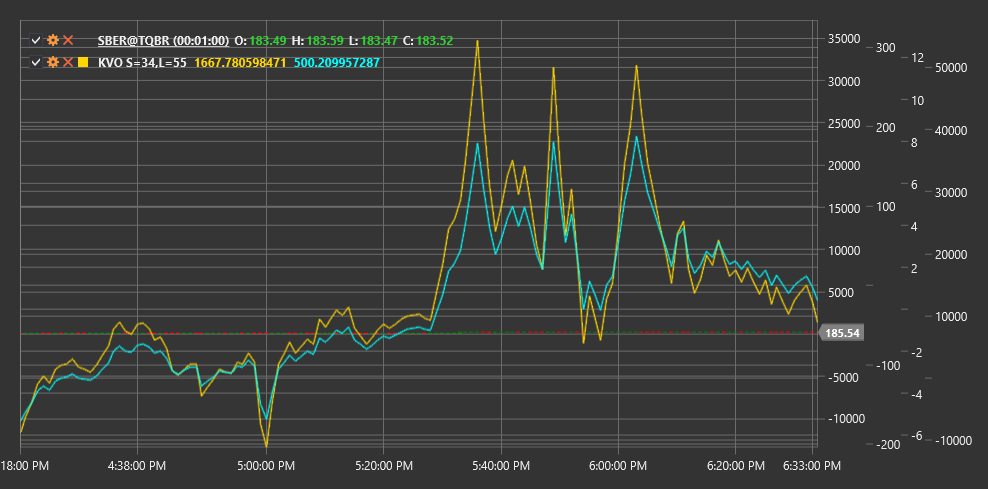Screen dimensions: 988x489
Task: Click the cyan signal value 500.209957287
Action: click(x=336, y=62)
